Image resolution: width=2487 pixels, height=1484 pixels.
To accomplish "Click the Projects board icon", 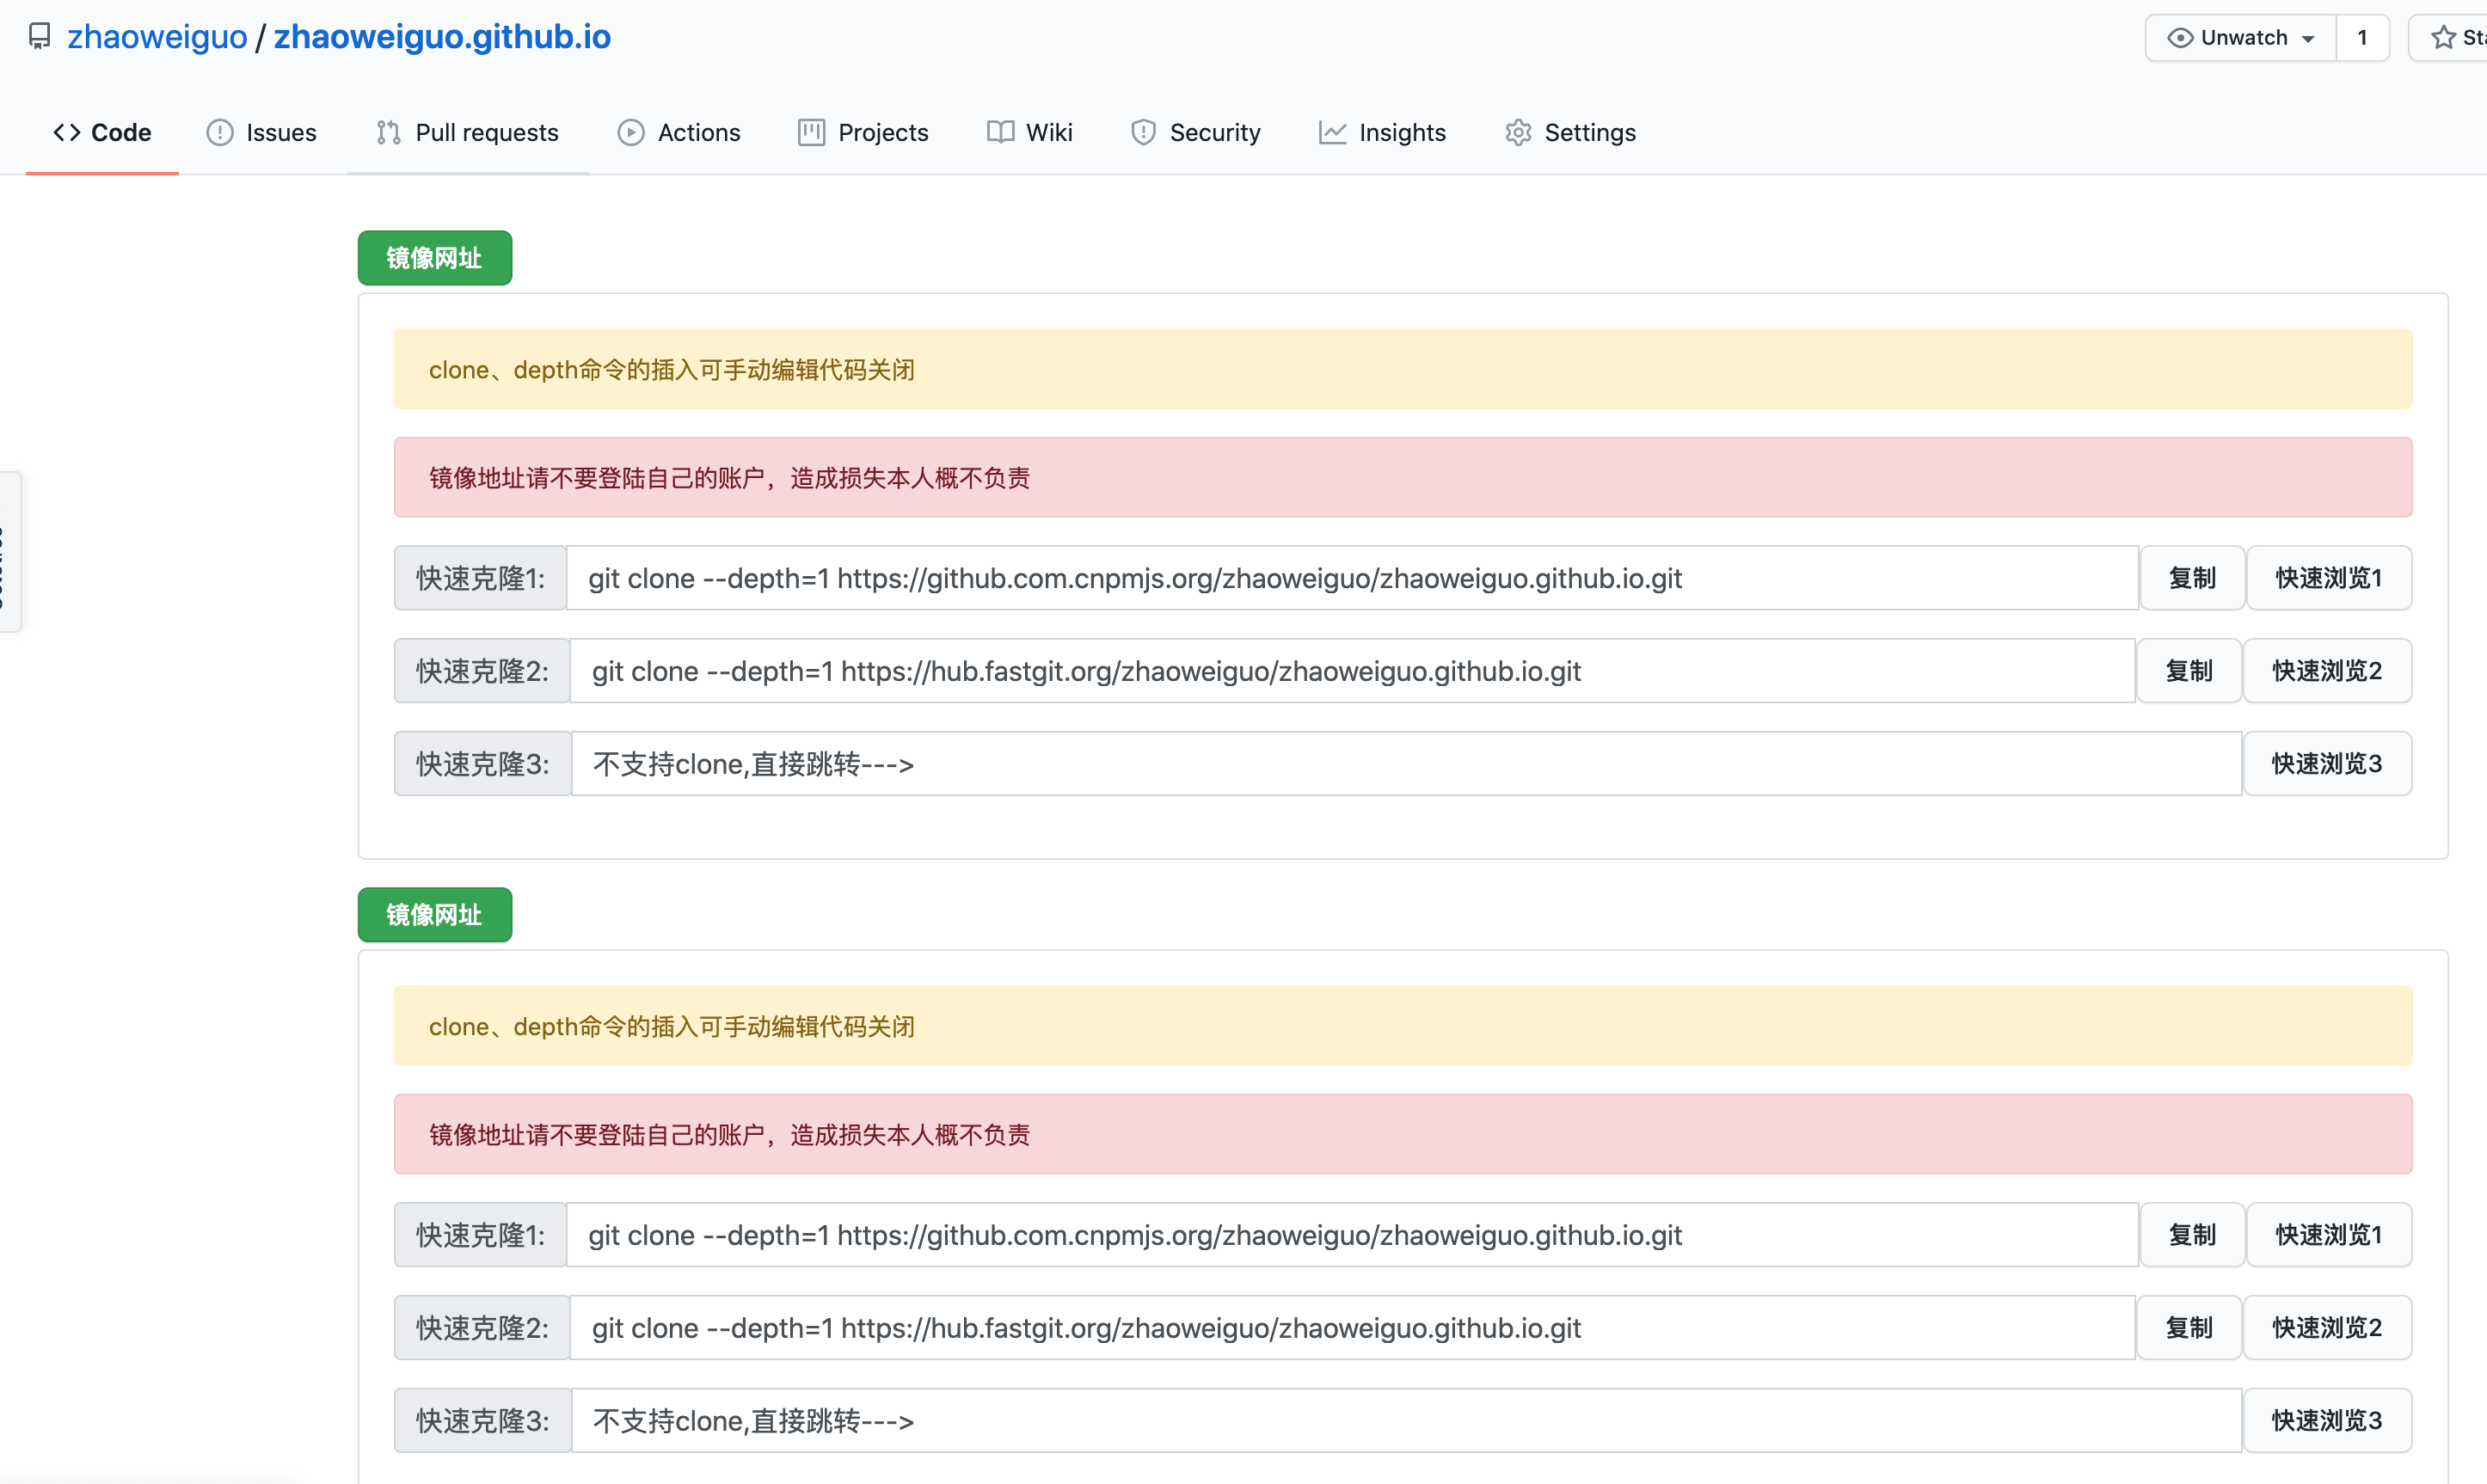I will coord(811,133).
